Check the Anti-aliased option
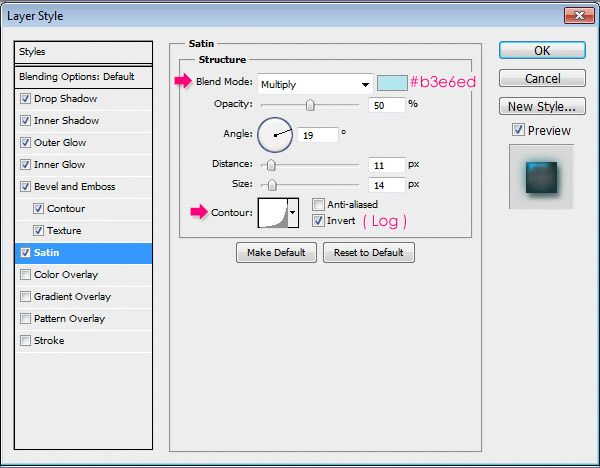The image size is (600, 468). coord(318,205)
